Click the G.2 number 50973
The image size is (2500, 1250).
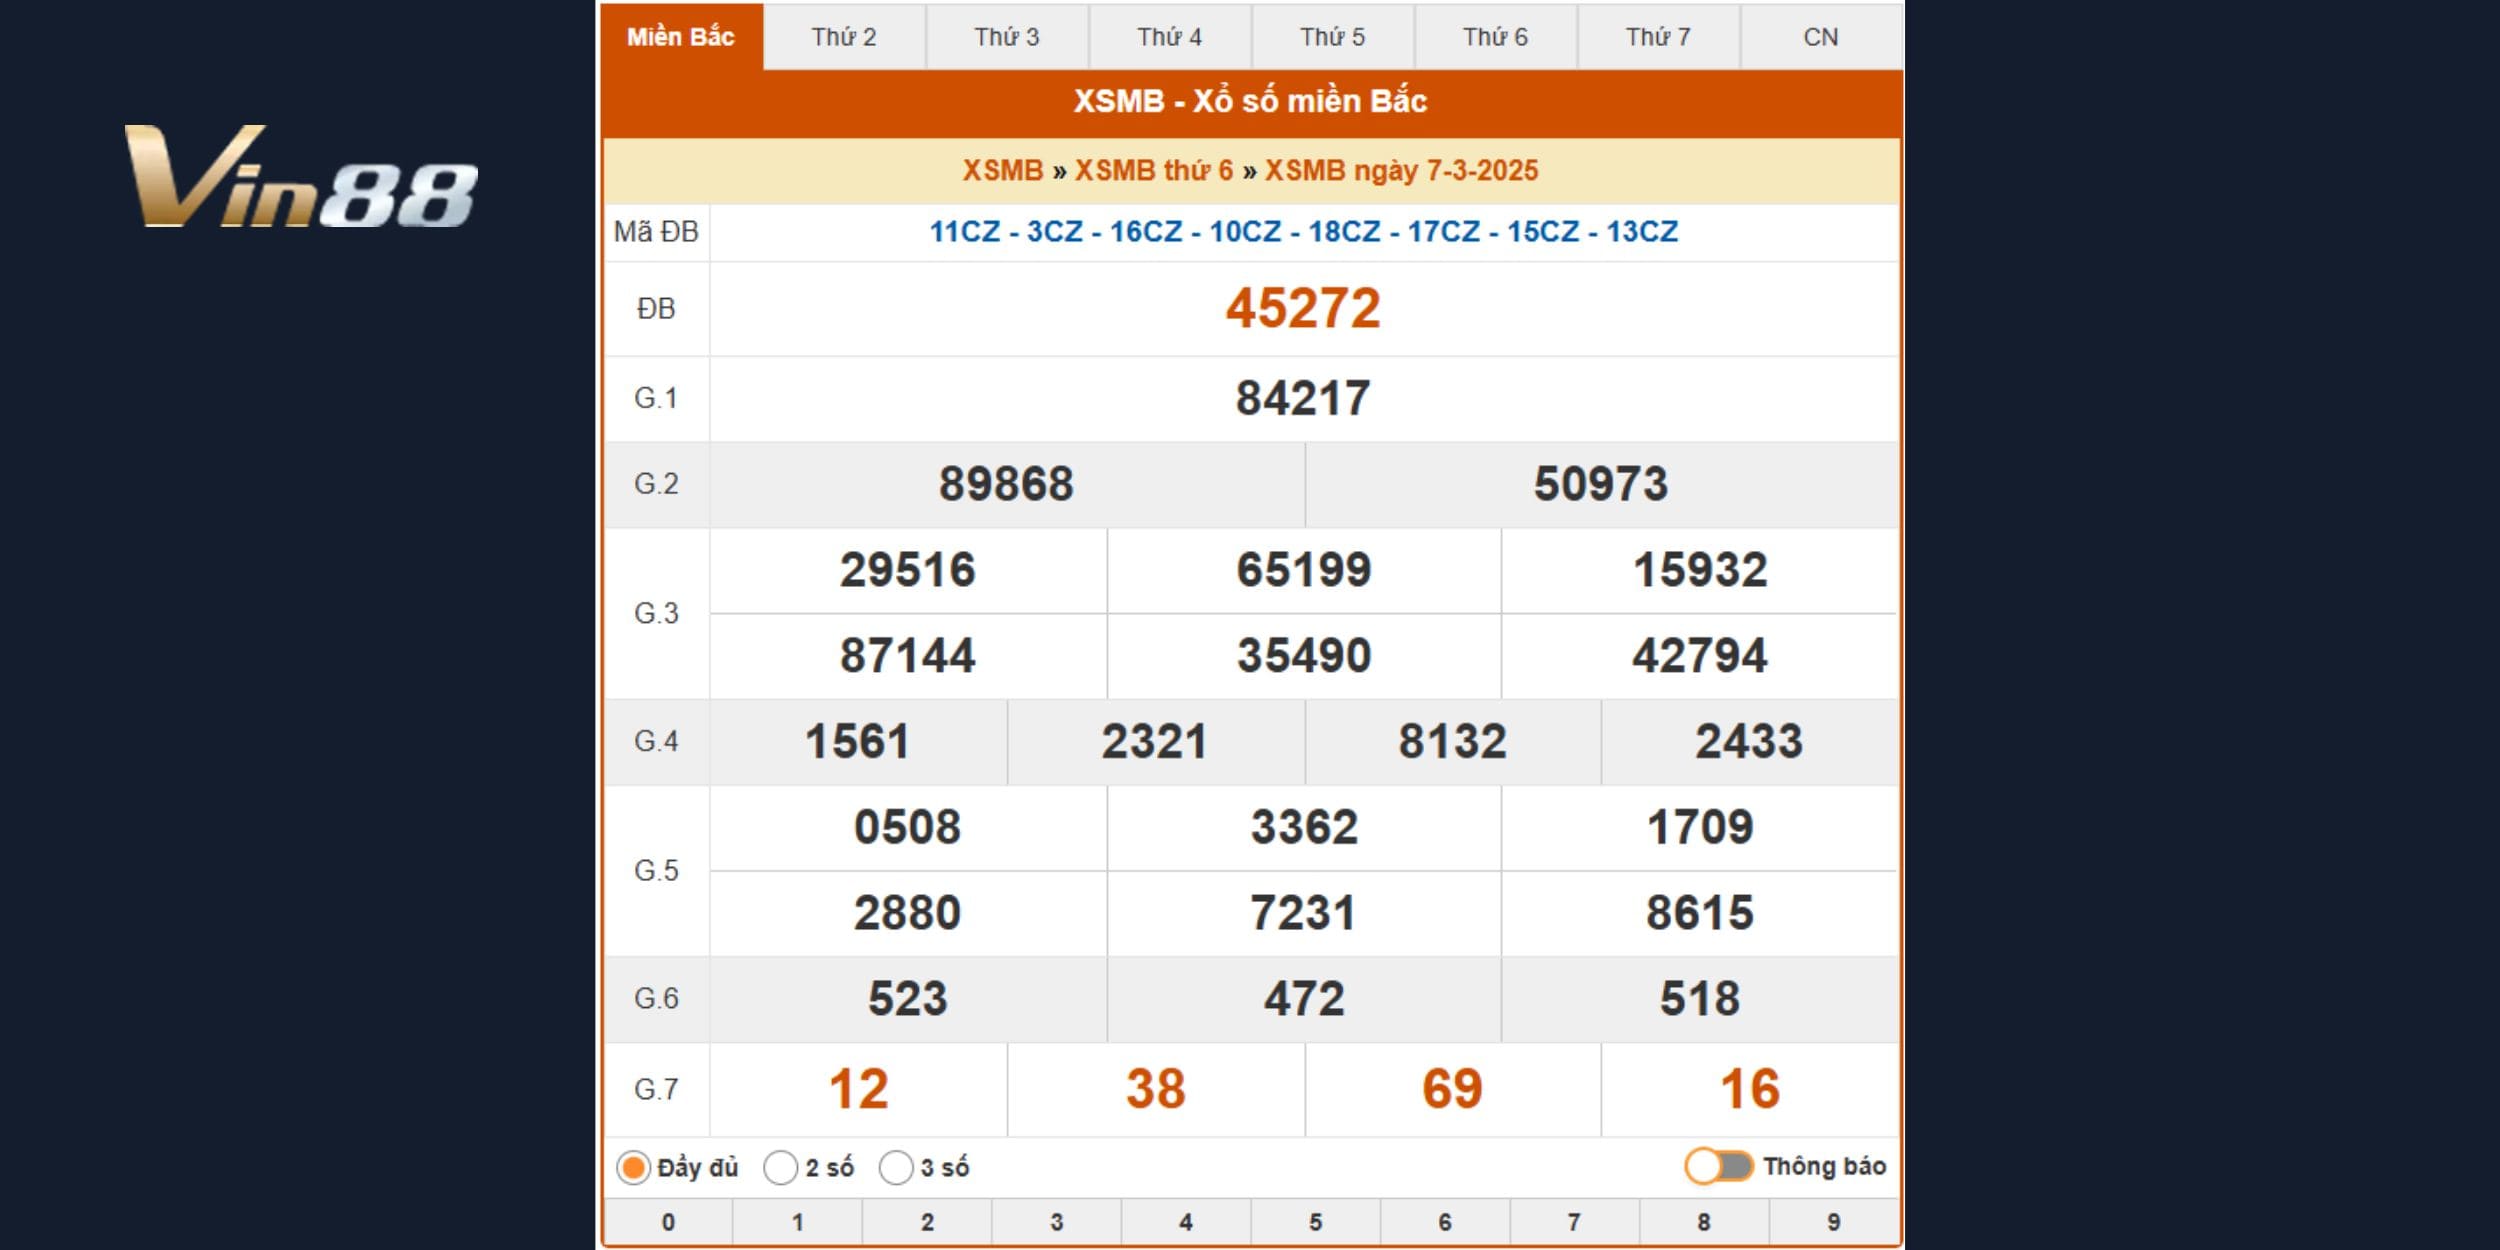[x=1601, y=484]
